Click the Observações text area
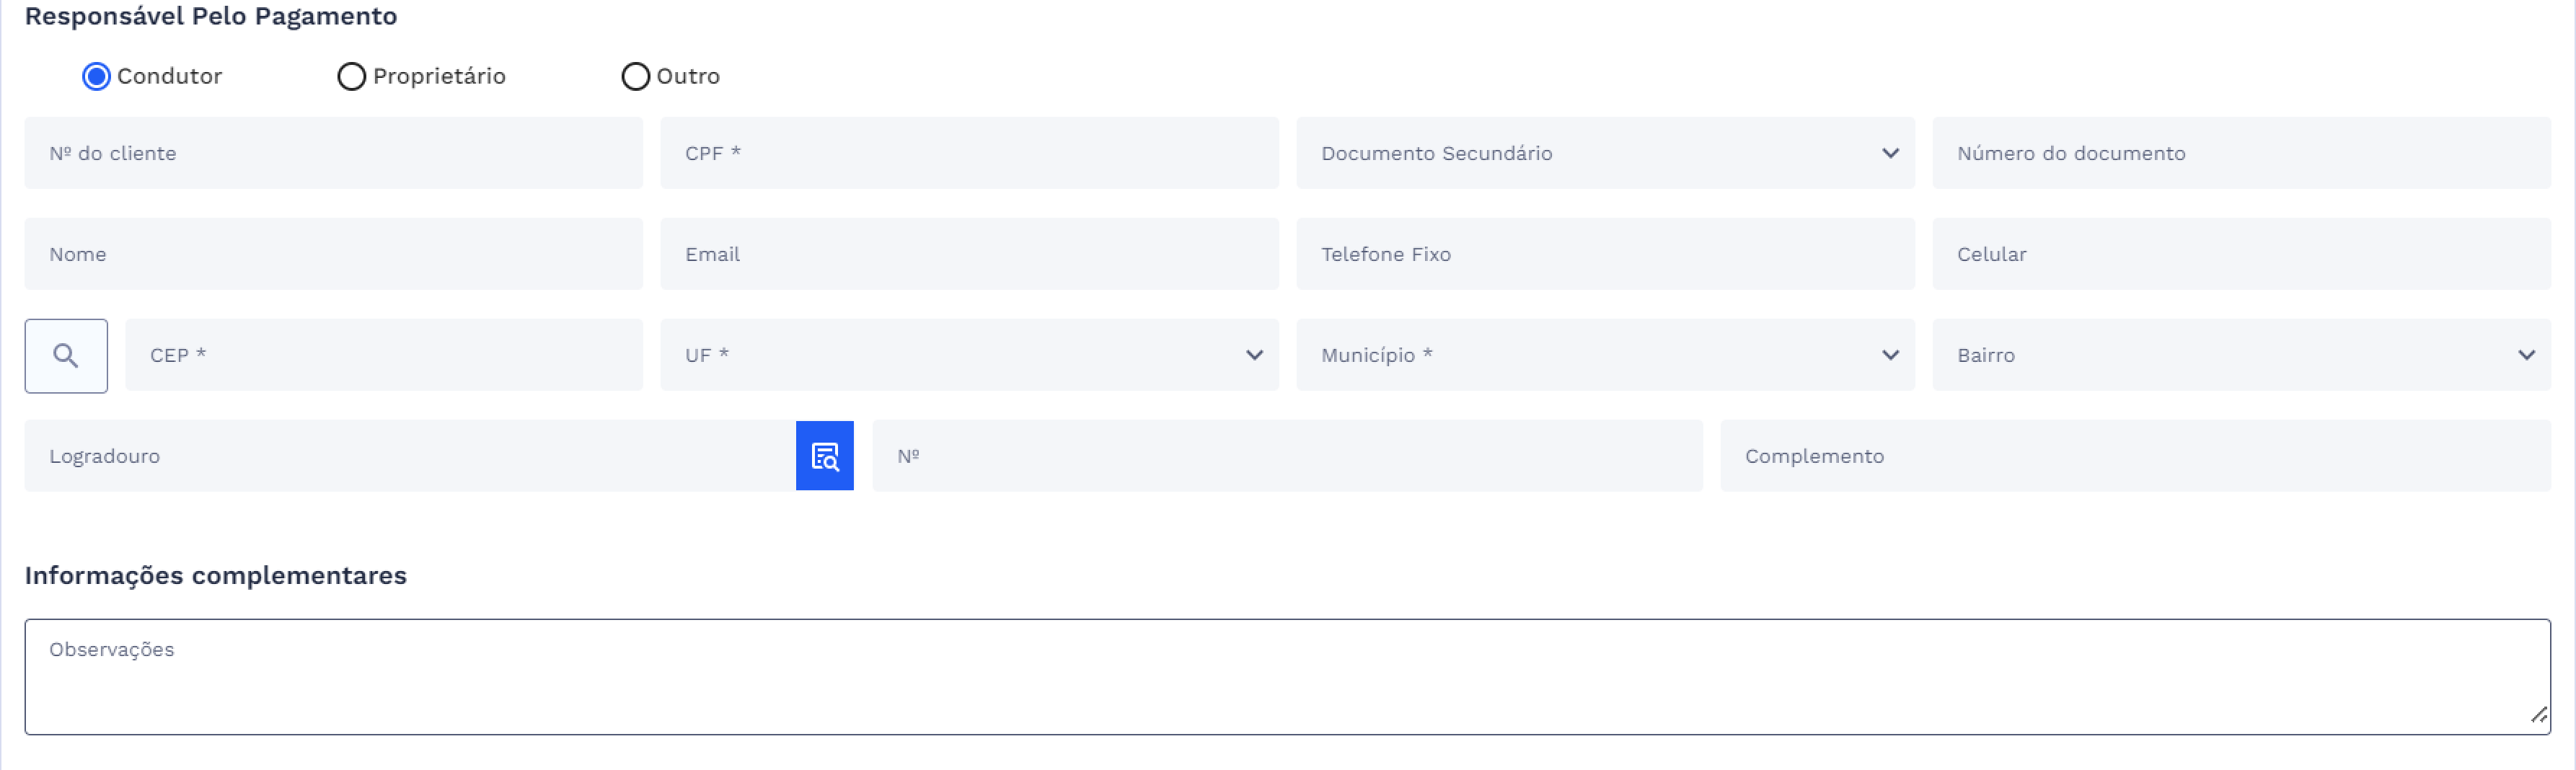2576x770 pixels. [1286, 677]
